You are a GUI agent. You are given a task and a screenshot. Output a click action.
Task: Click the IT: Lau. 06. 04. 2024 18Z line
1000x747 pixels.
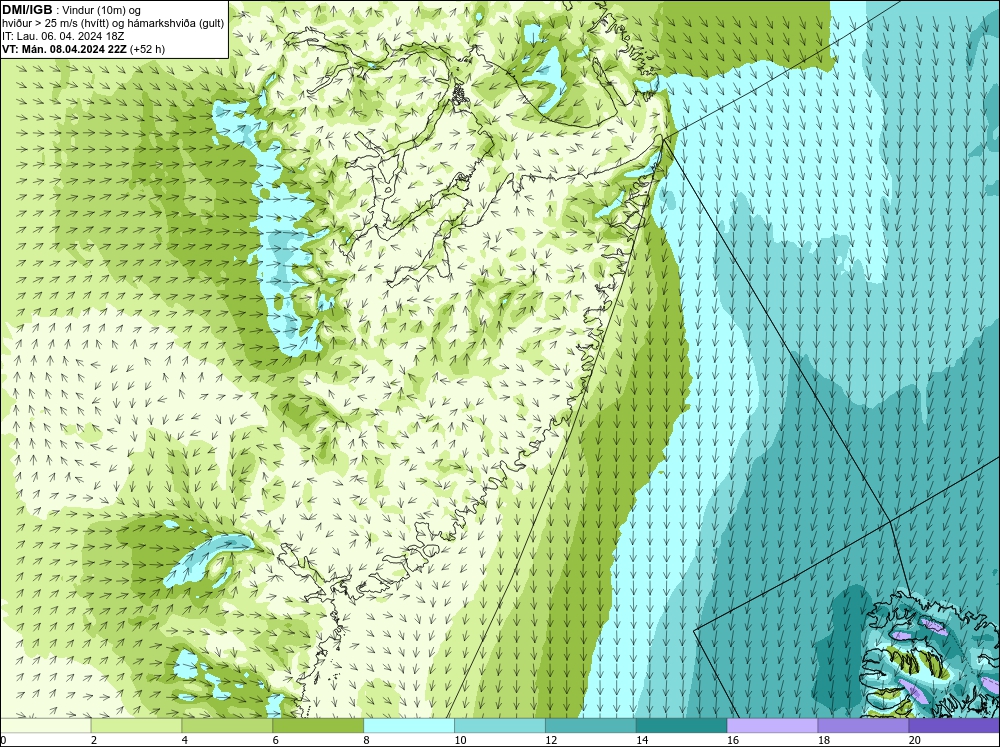coord(63,36)
